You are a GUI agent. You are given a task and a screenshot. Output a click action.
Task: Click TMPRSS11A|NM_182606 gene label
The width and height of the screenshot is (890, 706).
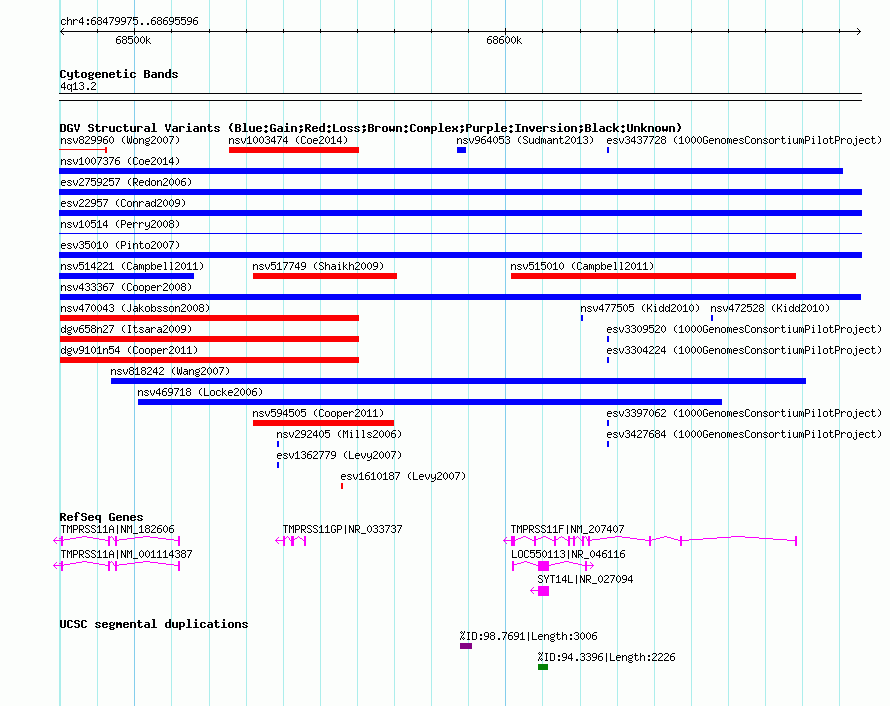[x=117, y=529]
